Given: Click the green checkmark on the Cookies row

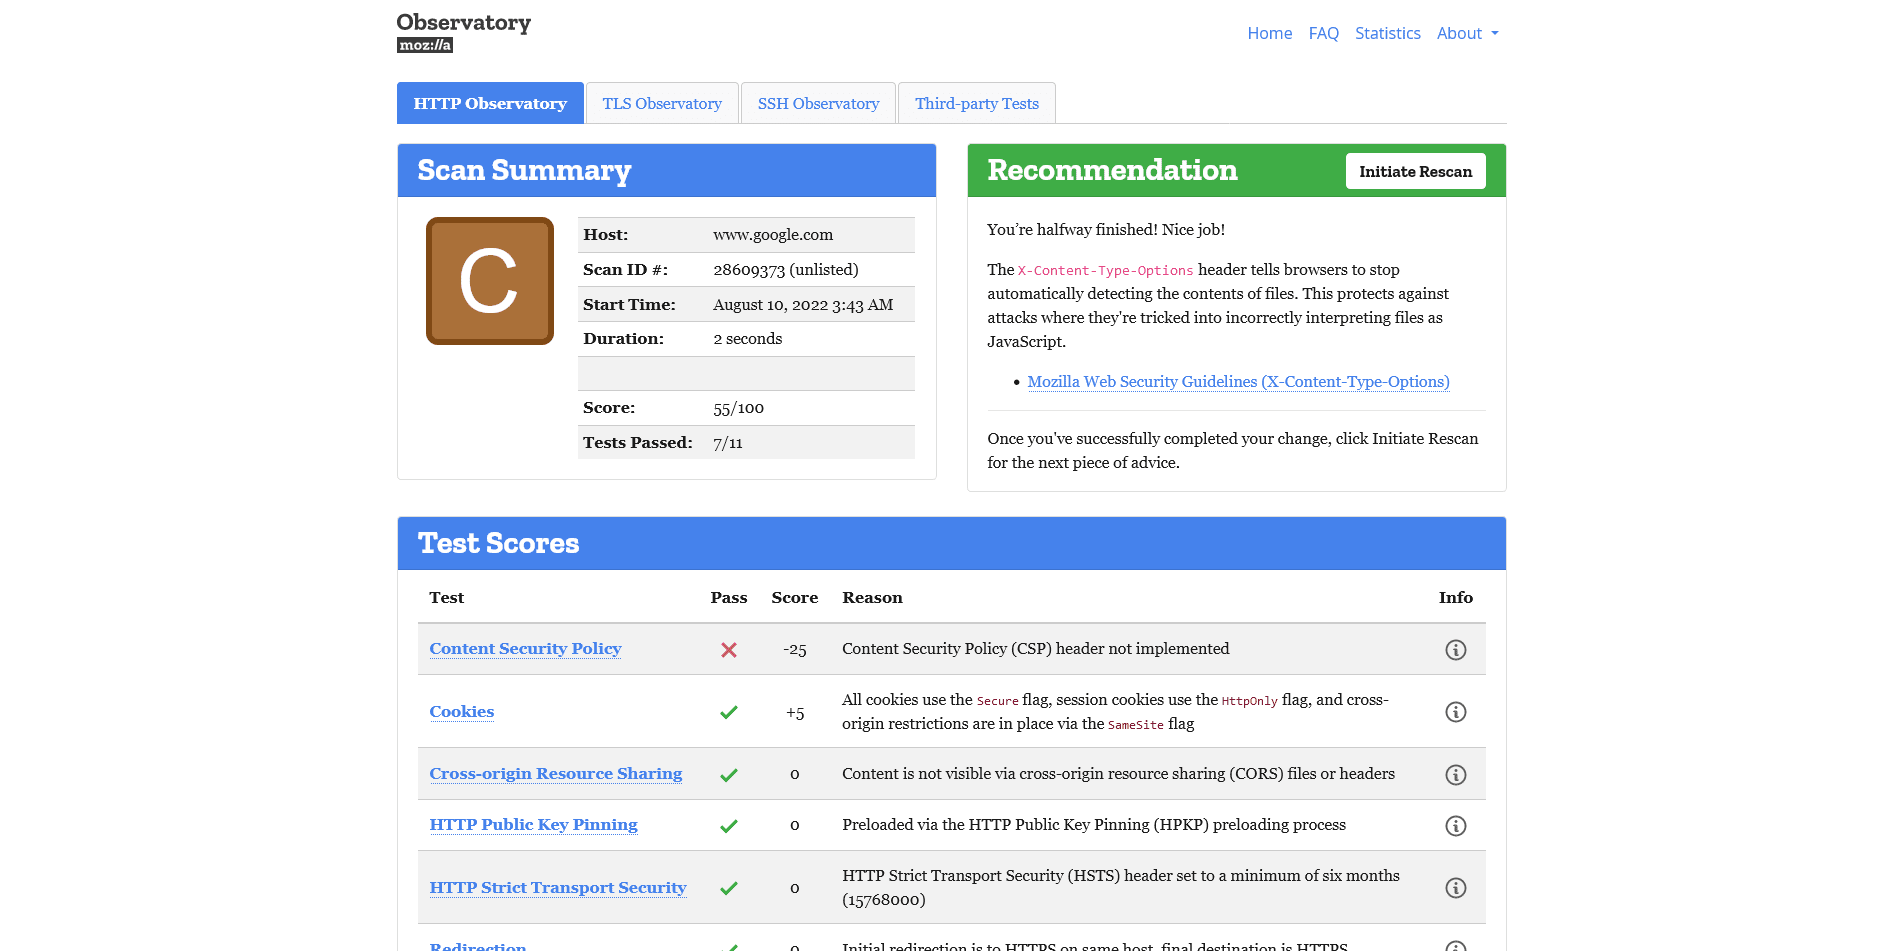Looking at the screenshot, I should click(729, 711).
